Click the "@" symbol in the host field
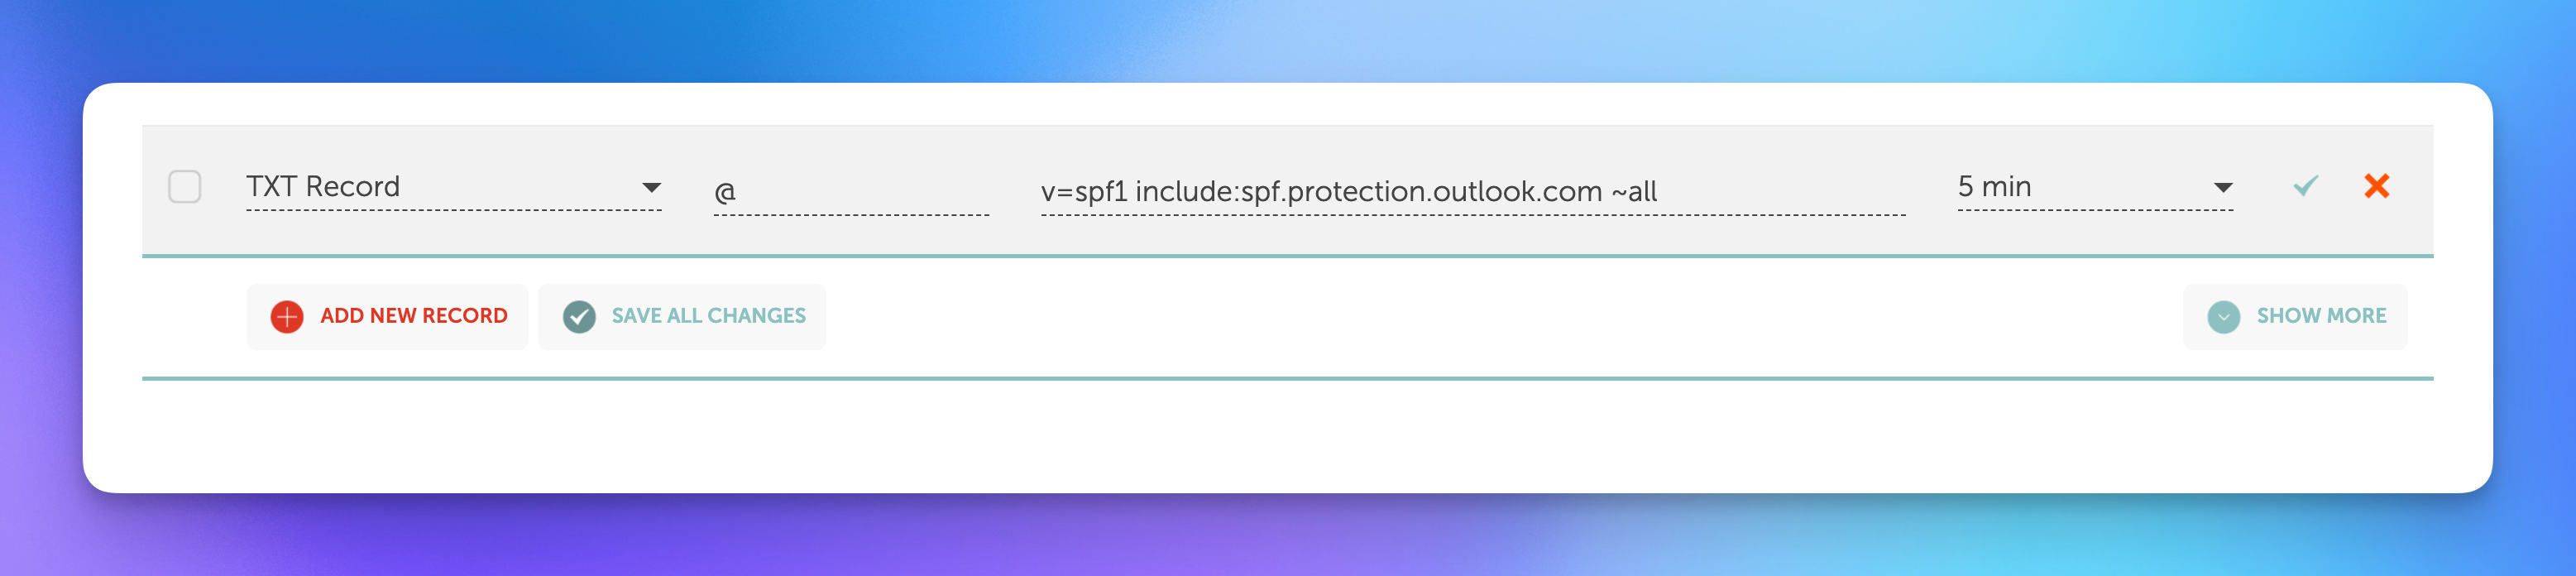This screenshot has width=2576, height=576. (725, 191)
